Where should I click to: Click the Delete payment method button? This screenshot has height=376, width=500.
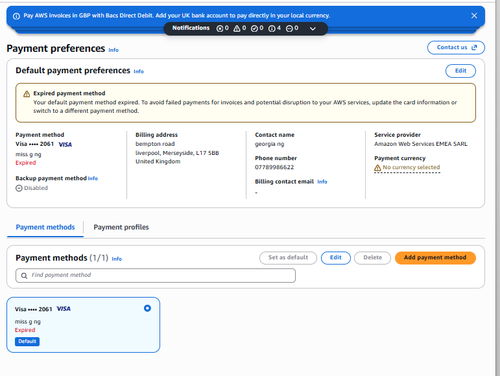coord(372,258)
